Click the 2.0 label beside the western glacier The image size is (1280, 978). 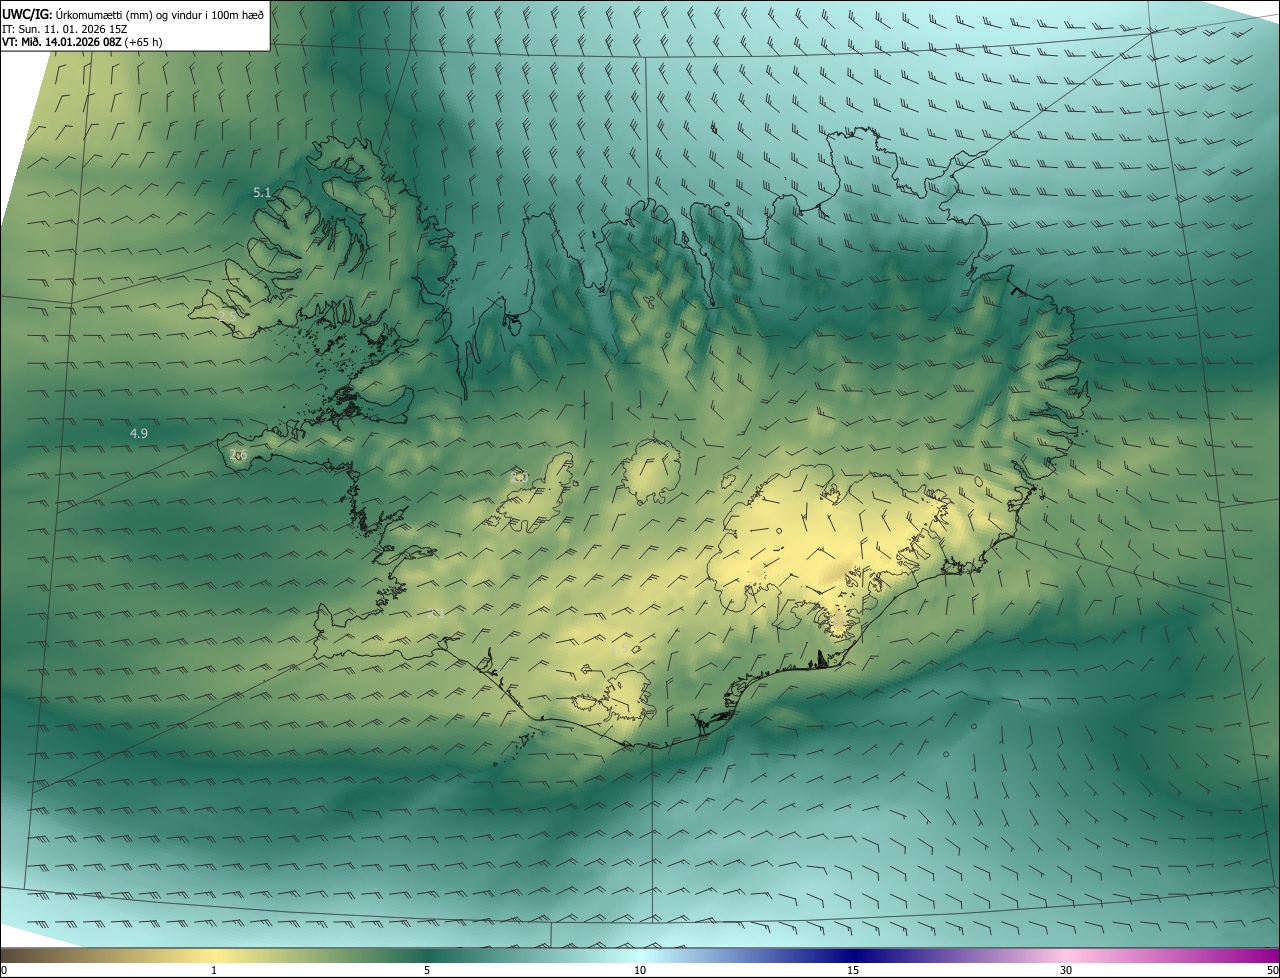coord(518,477)
